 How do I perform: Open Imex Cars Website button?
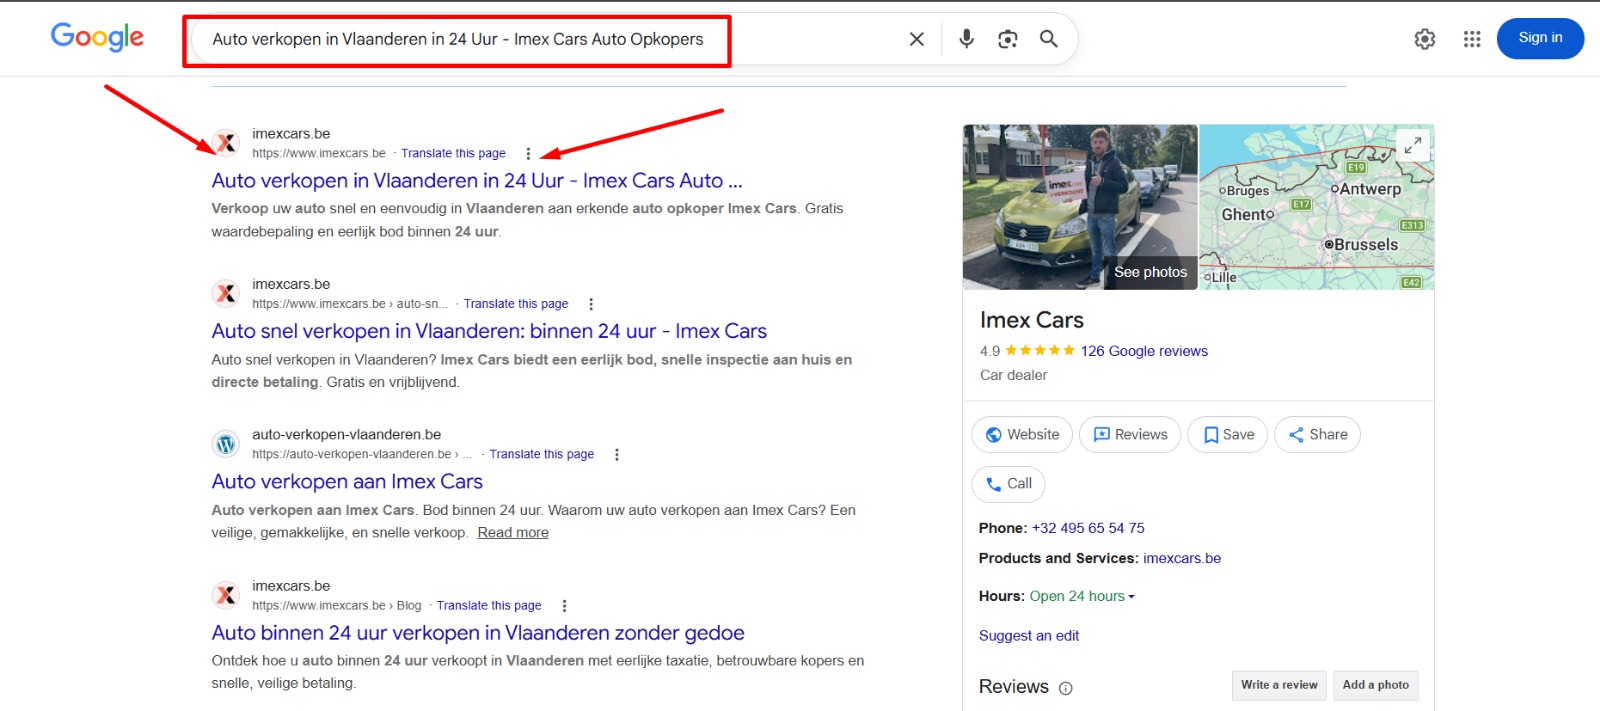(x=1021, y=435)
